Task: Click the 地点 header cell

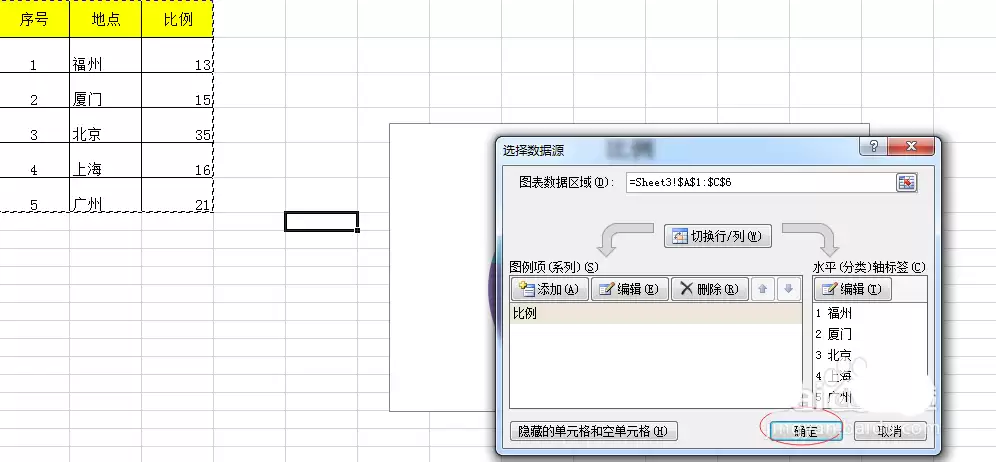Action: tap(105, 19)
